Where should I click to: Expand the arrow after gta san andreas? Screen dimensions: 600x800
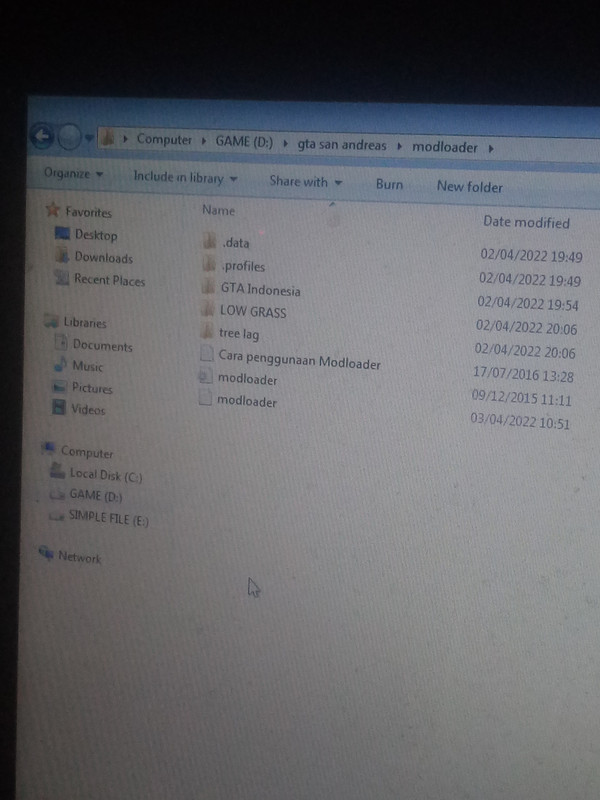399,146
